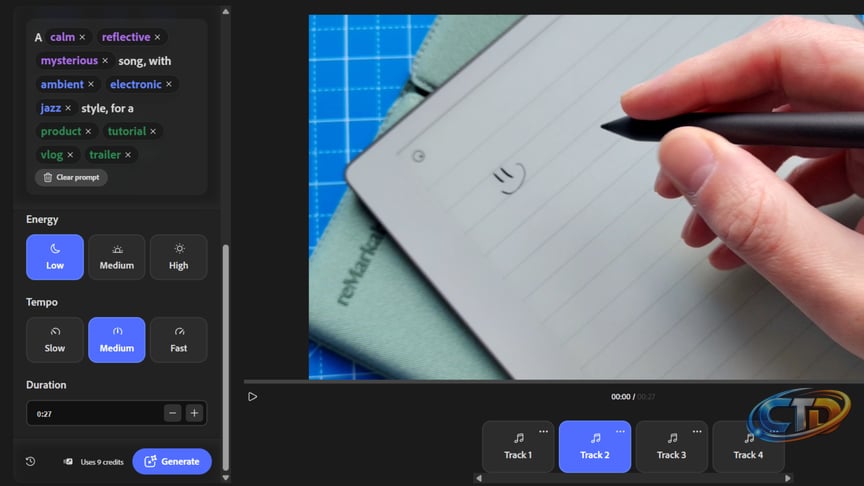Remove the product tag
Viewport: 864px width, 486px height.
click(x=88, y=132)
